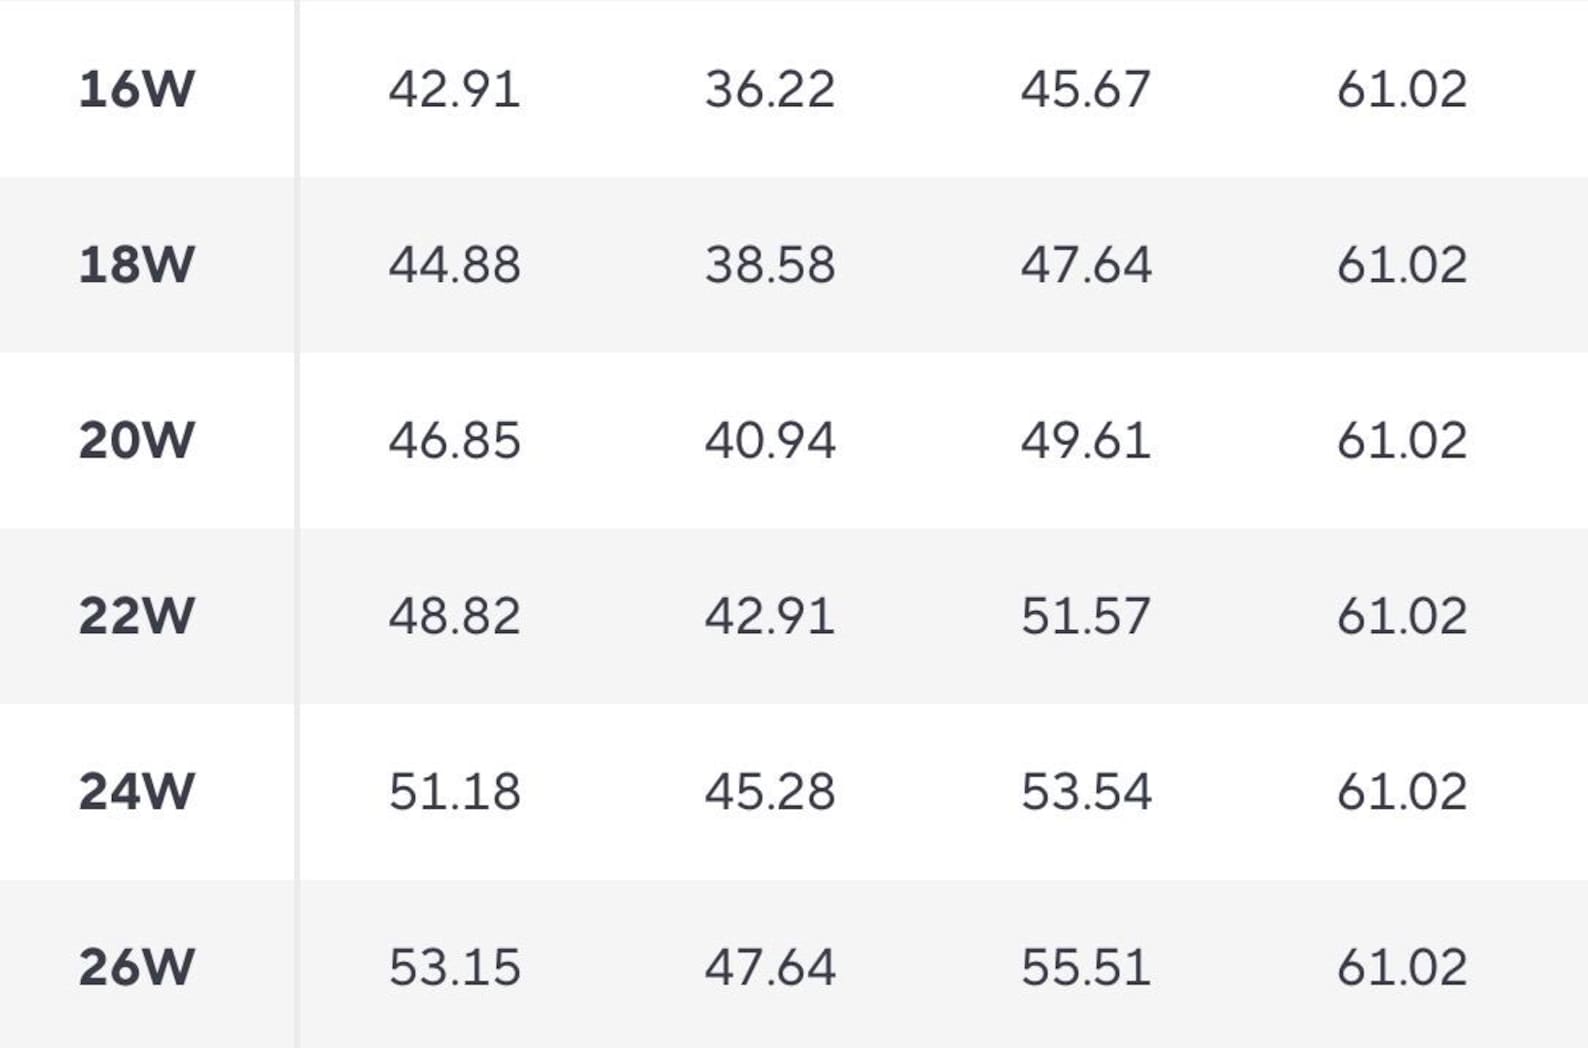
Task: Select the 26W size row label
Action: click(137, 967)
